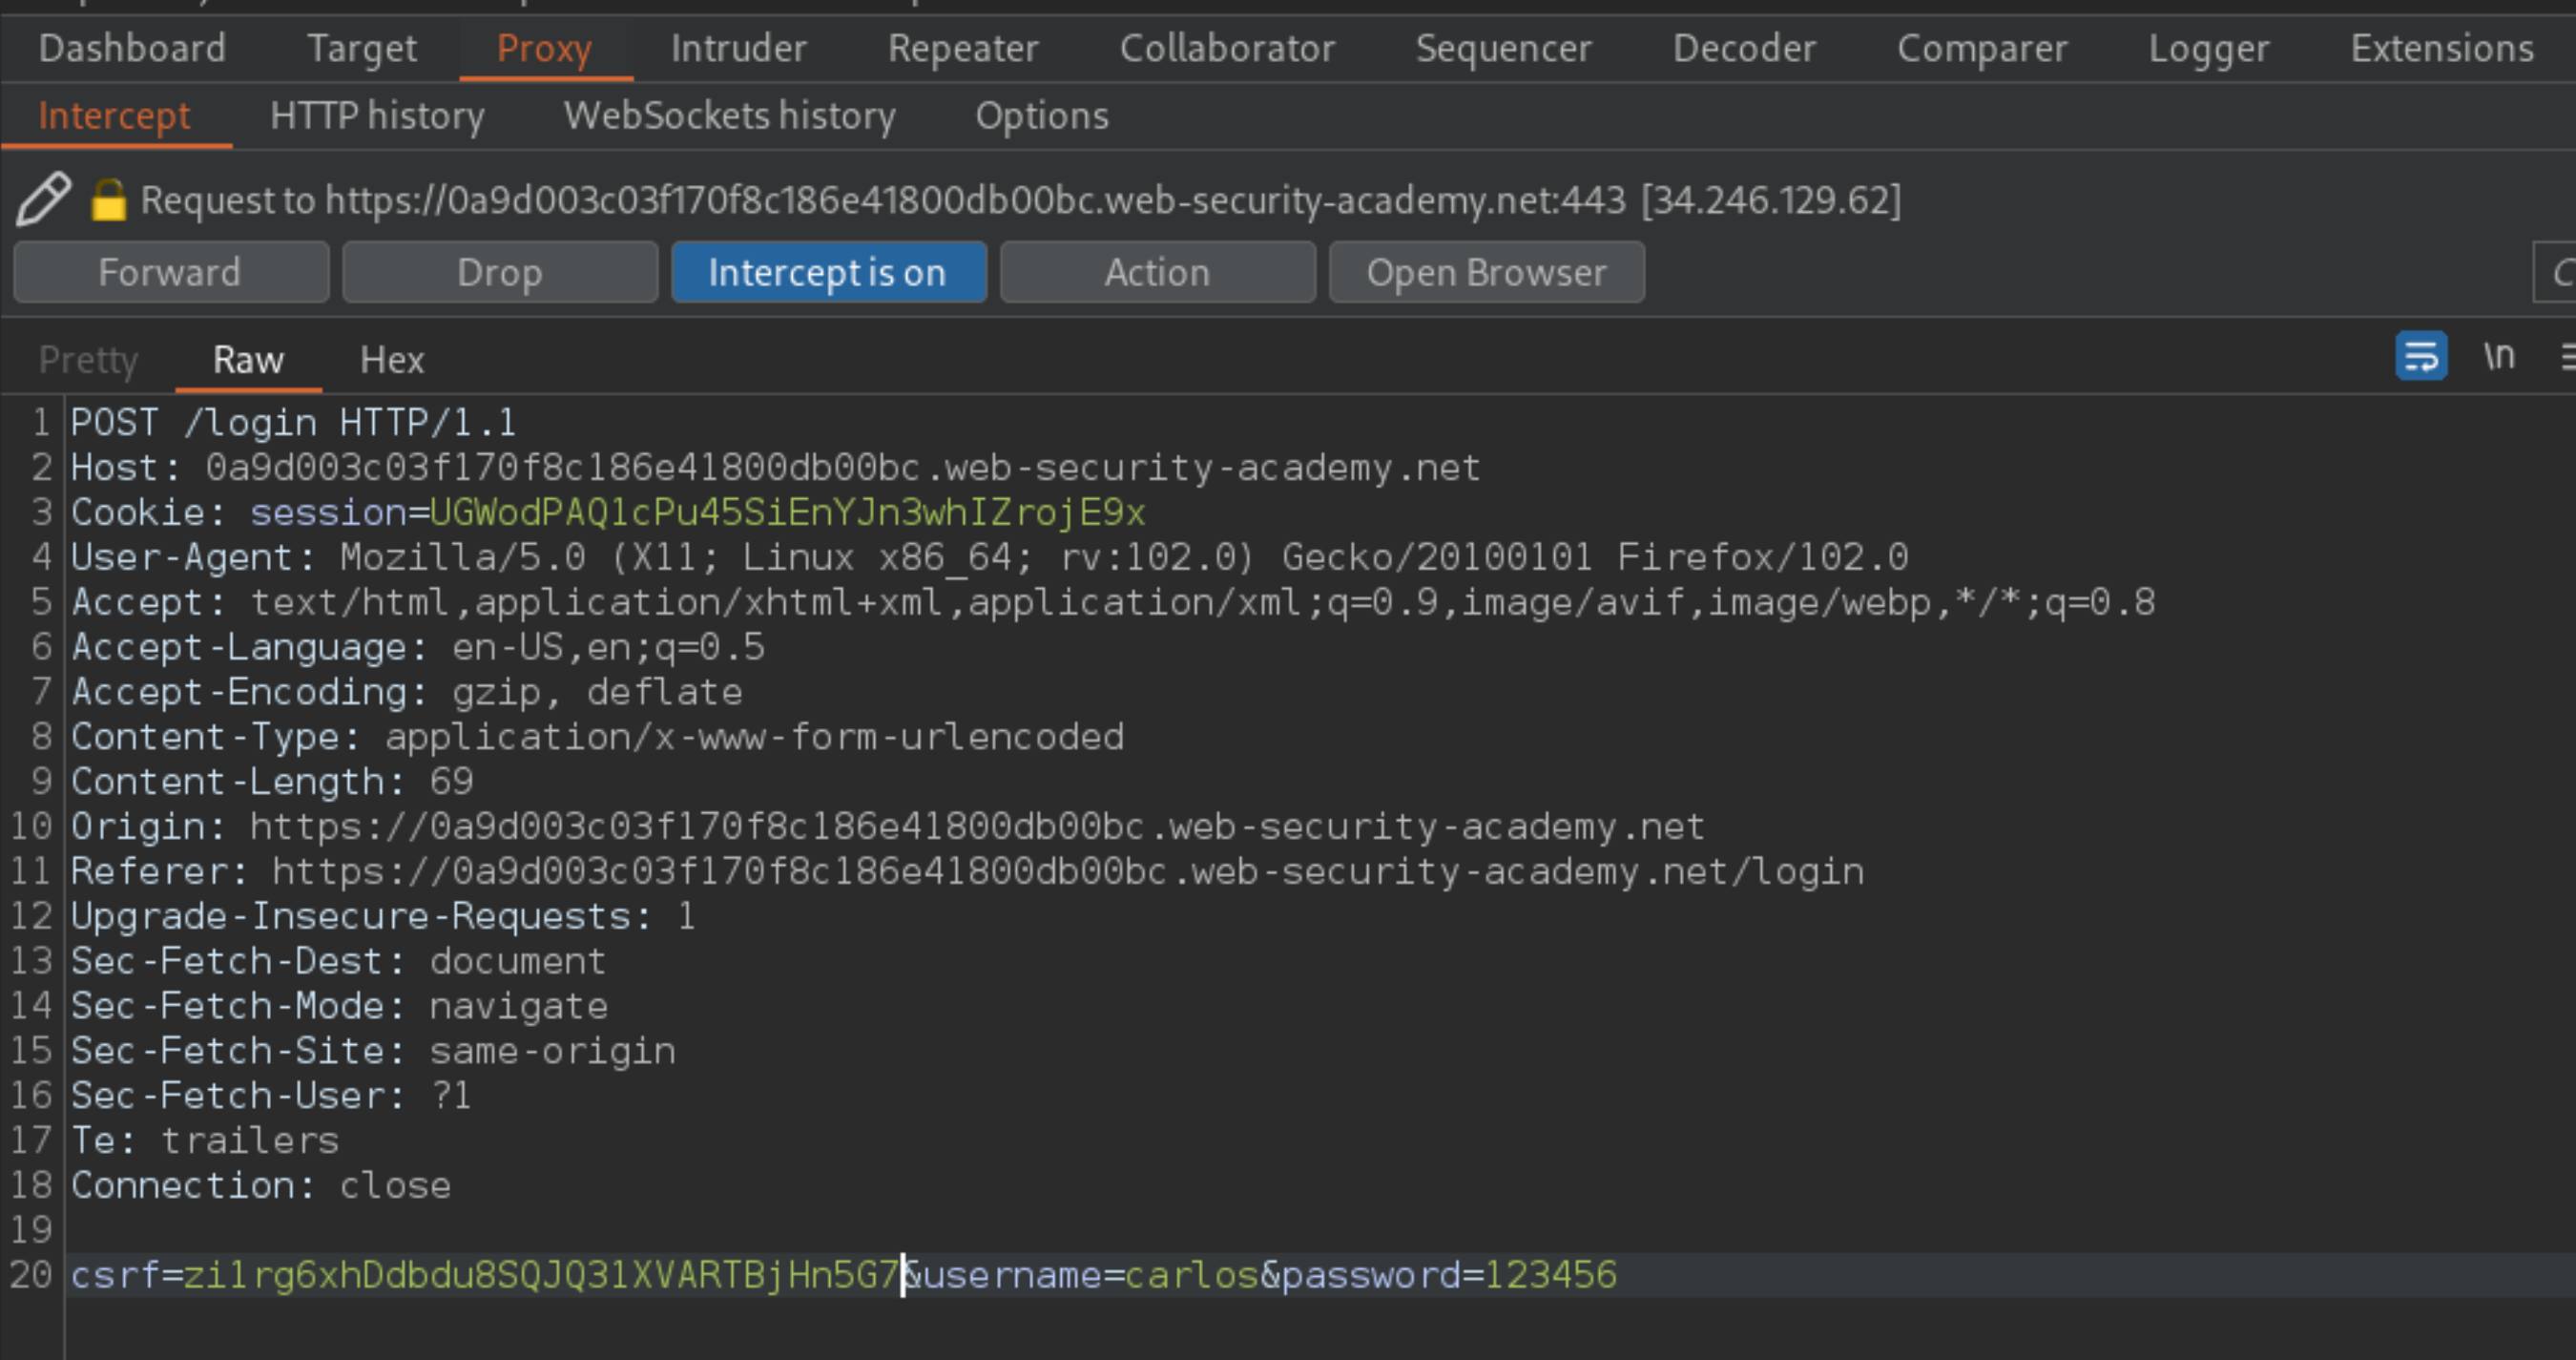The height and width of the screenshot is (1360, 2576).
Task: Switch to WebSockets history tab
Action: (731, 115)
